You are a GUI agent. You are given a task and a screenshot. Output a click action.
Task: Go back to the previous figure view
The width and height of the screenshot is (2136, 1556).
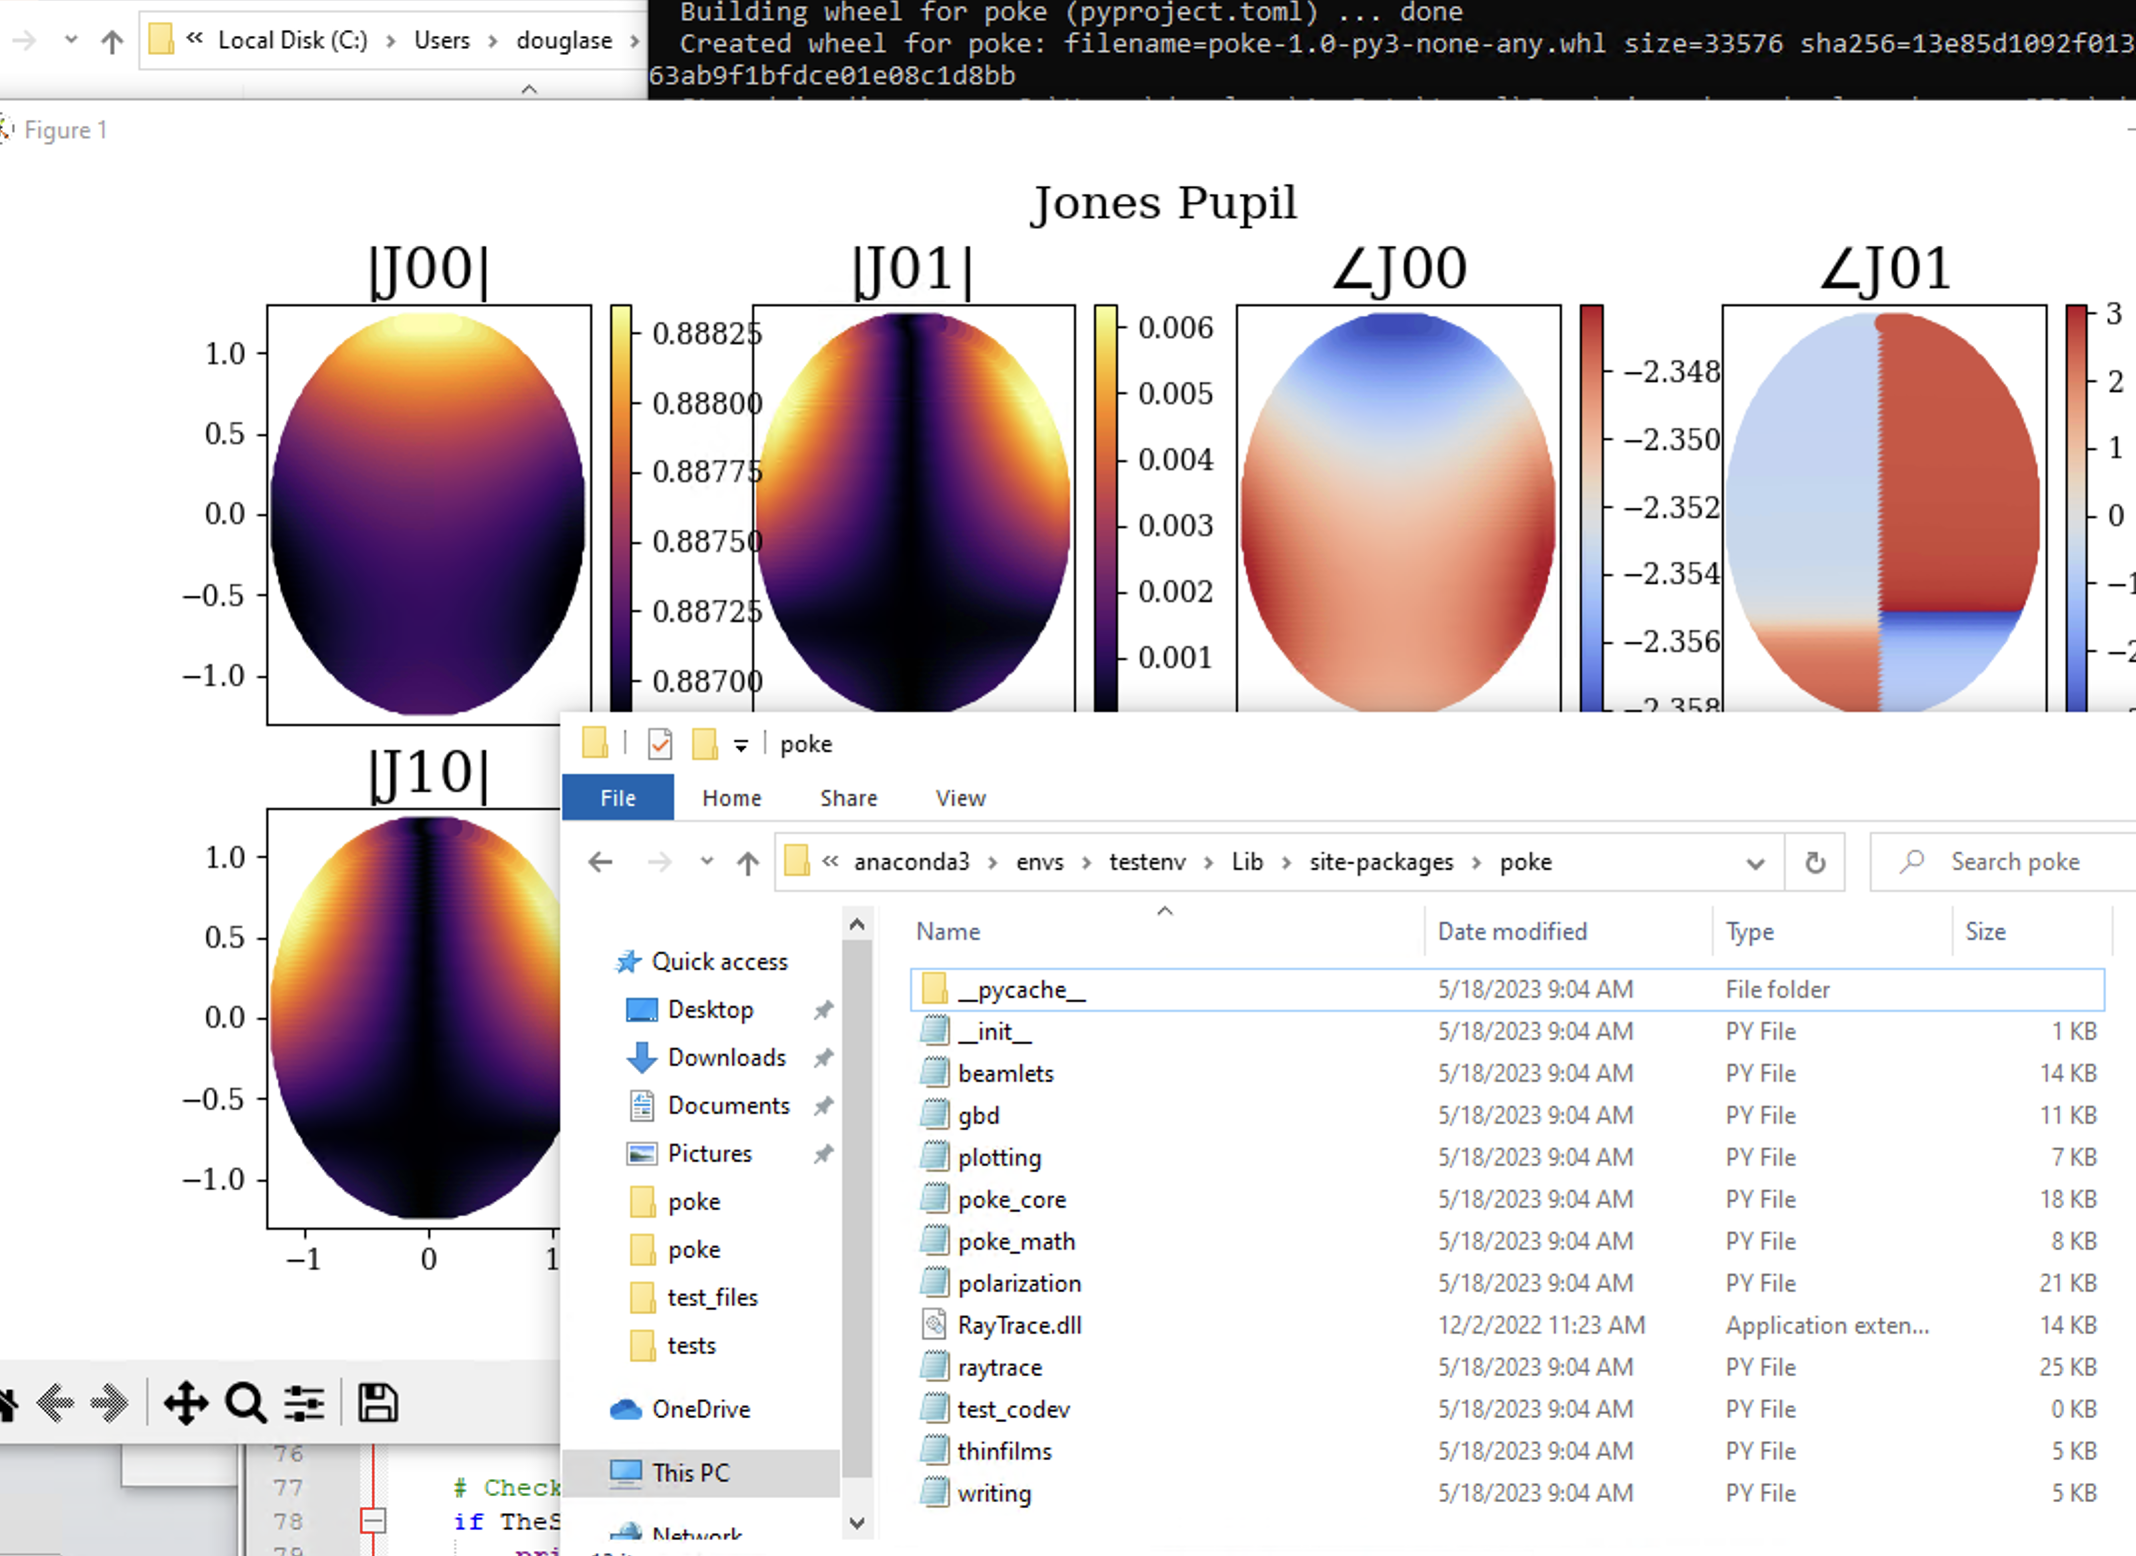click(x=57, y=1402)
